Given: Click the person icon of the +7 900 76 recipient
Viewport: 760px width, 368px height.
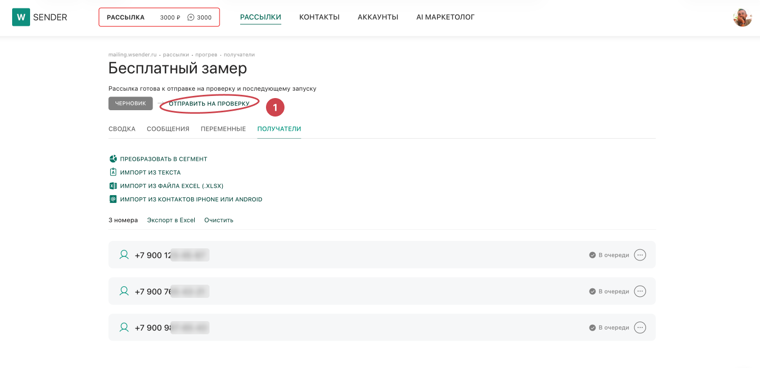Looking at the screenshot, I should point(124,291).
